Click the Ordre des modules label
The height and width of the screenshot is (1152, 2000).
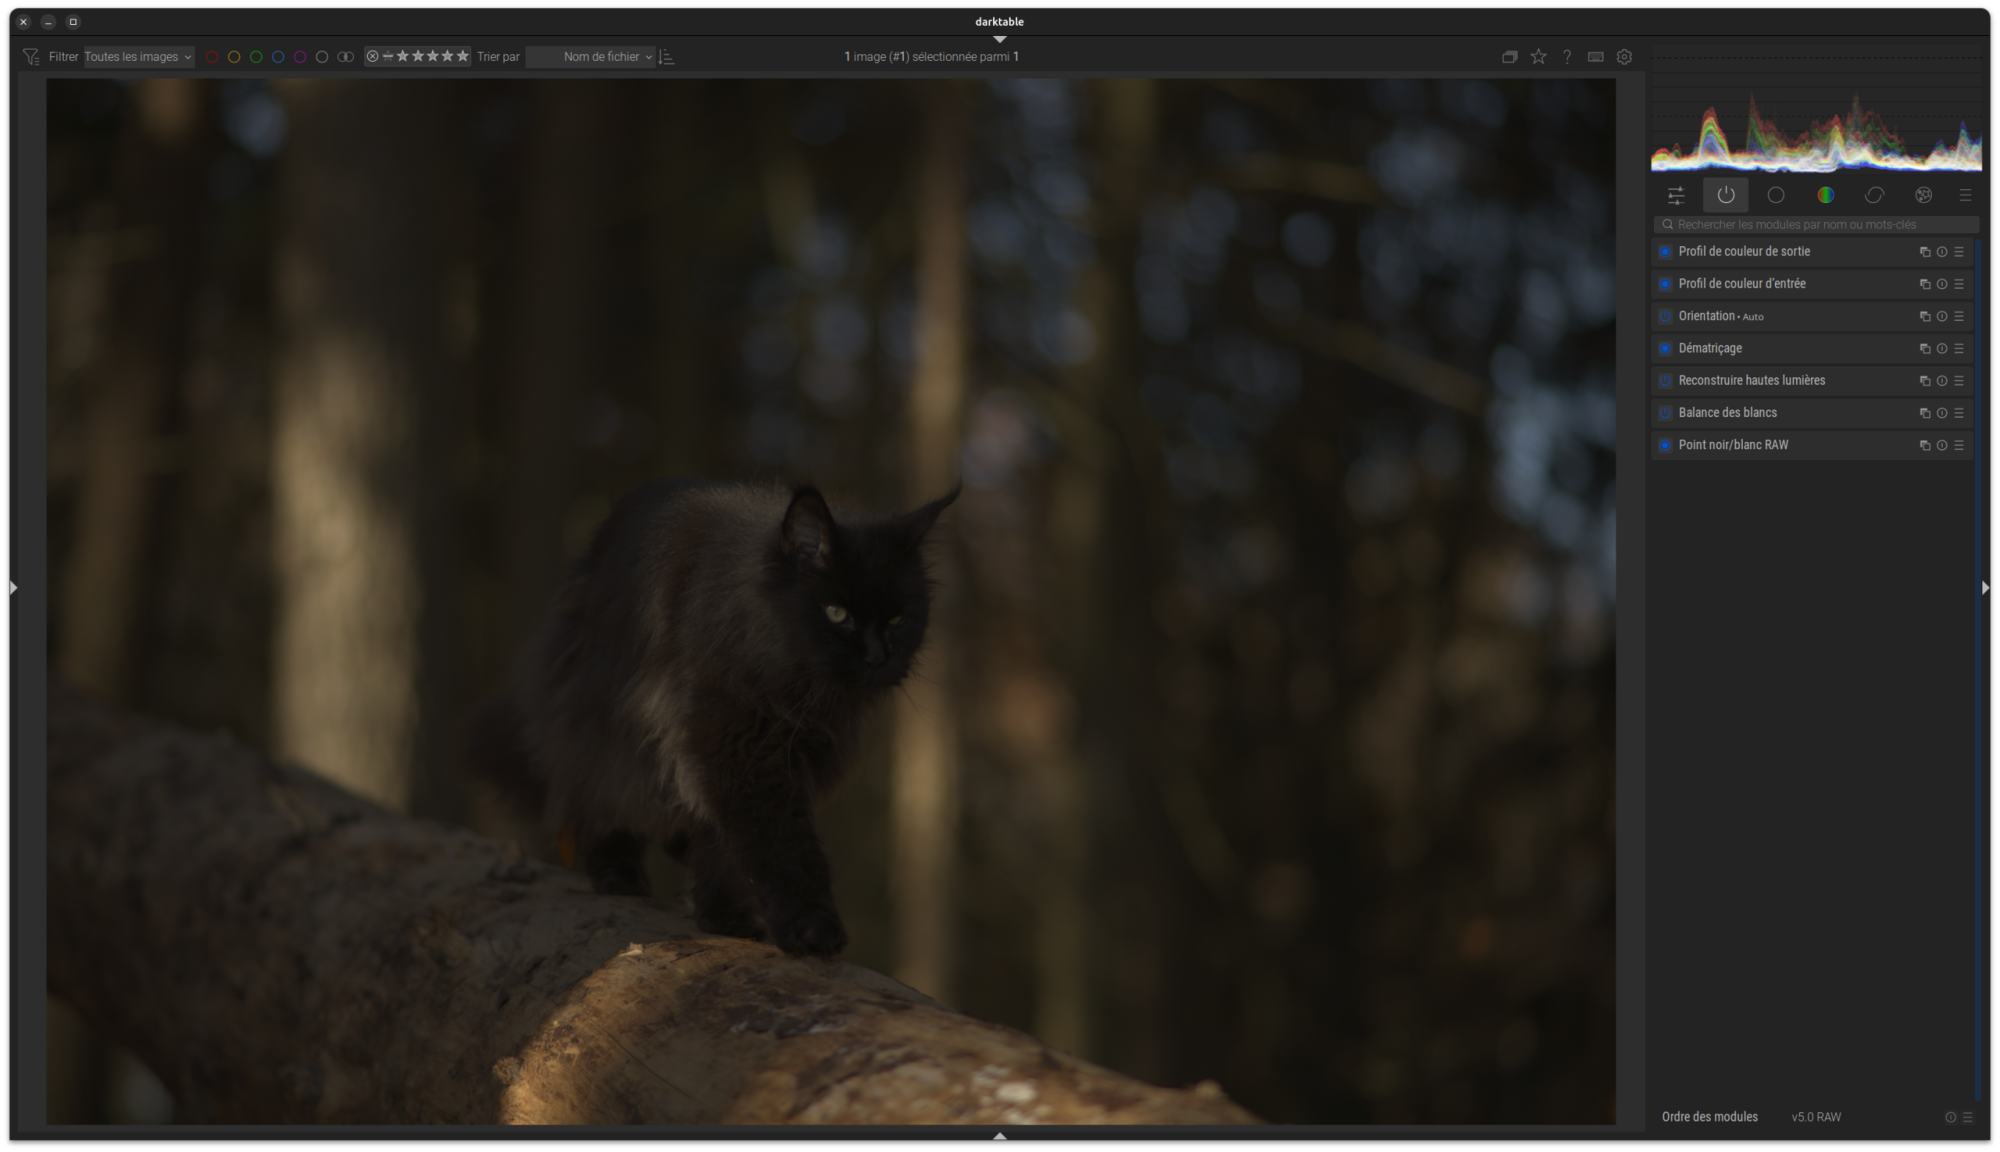(x=1709, y=1117)
